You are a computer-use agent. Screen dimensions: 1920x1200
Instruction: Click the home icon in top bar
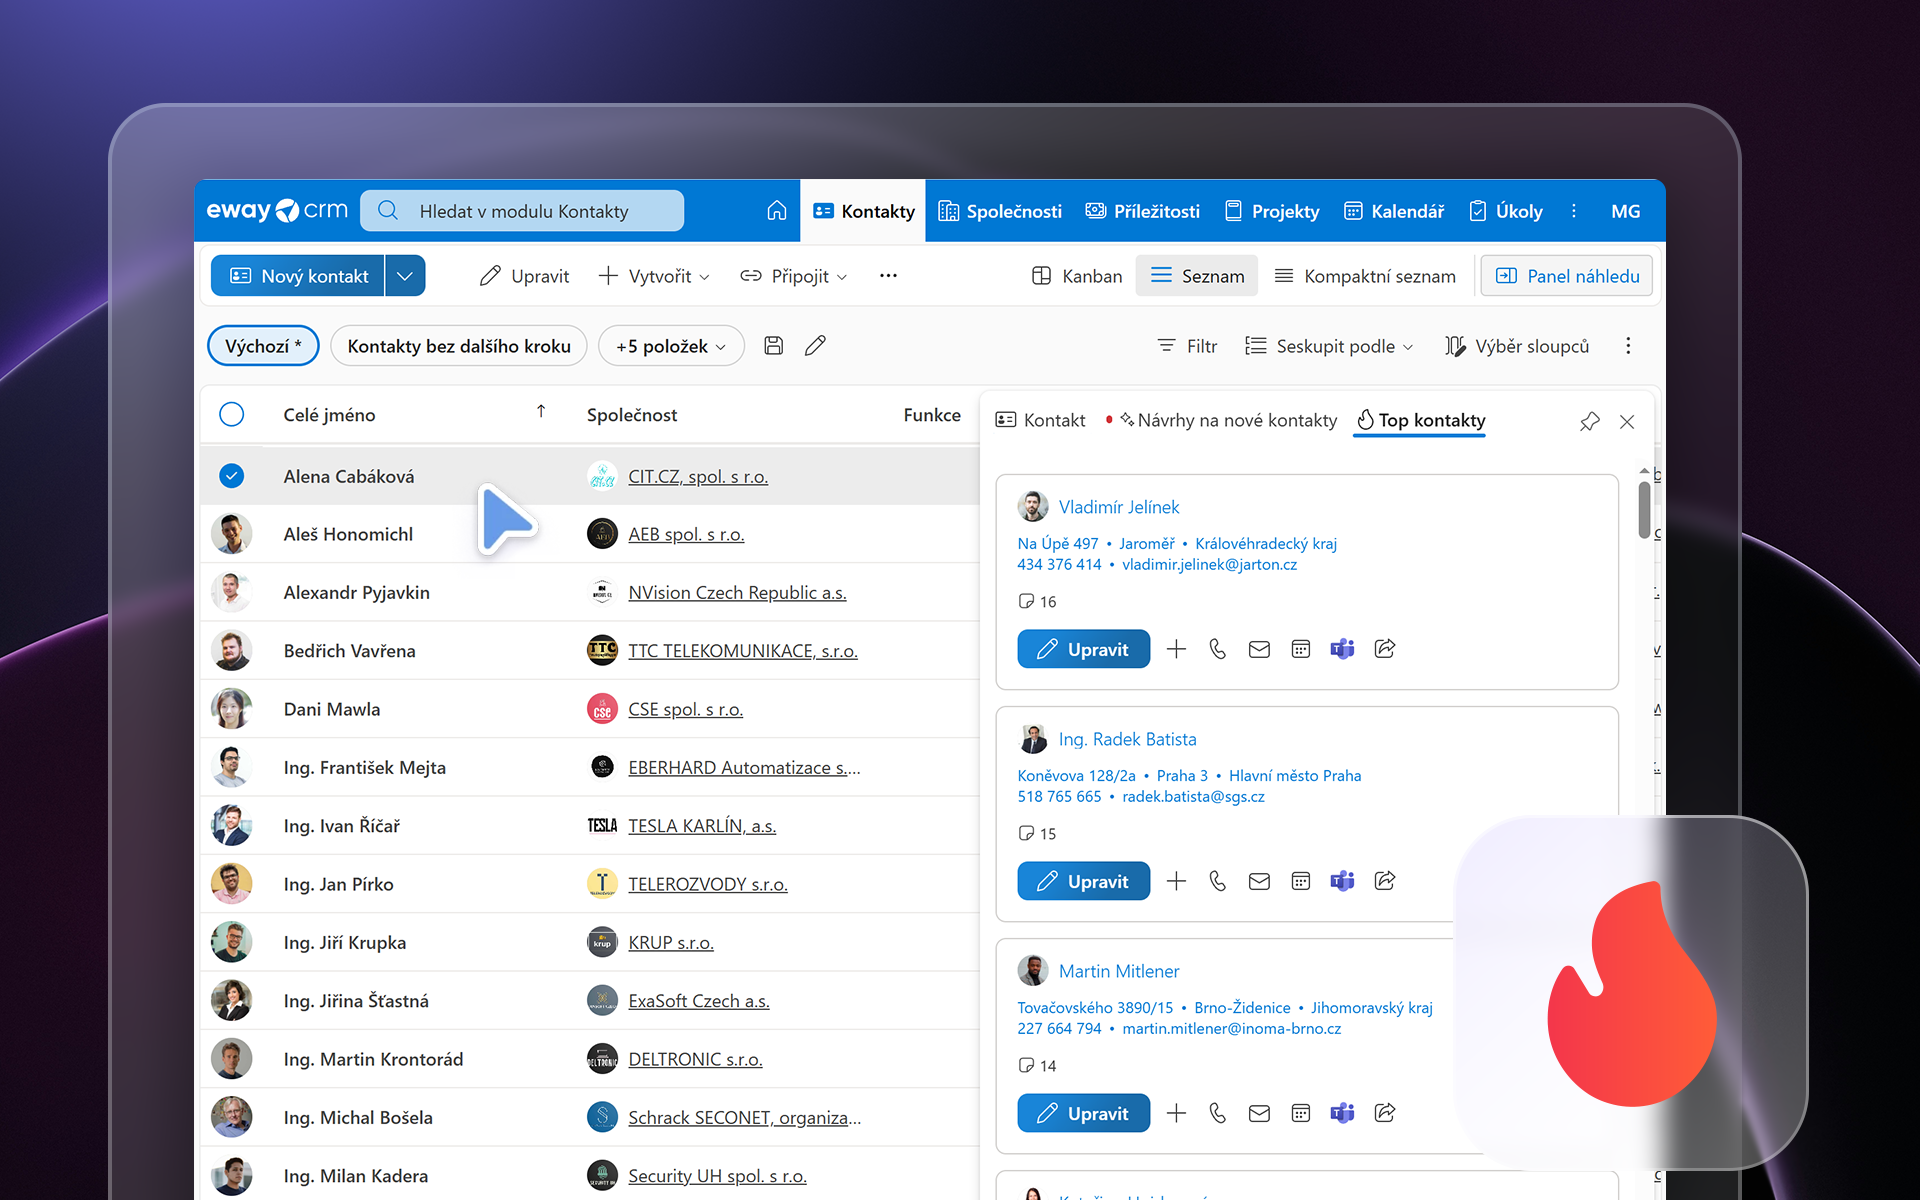[776, 211]
